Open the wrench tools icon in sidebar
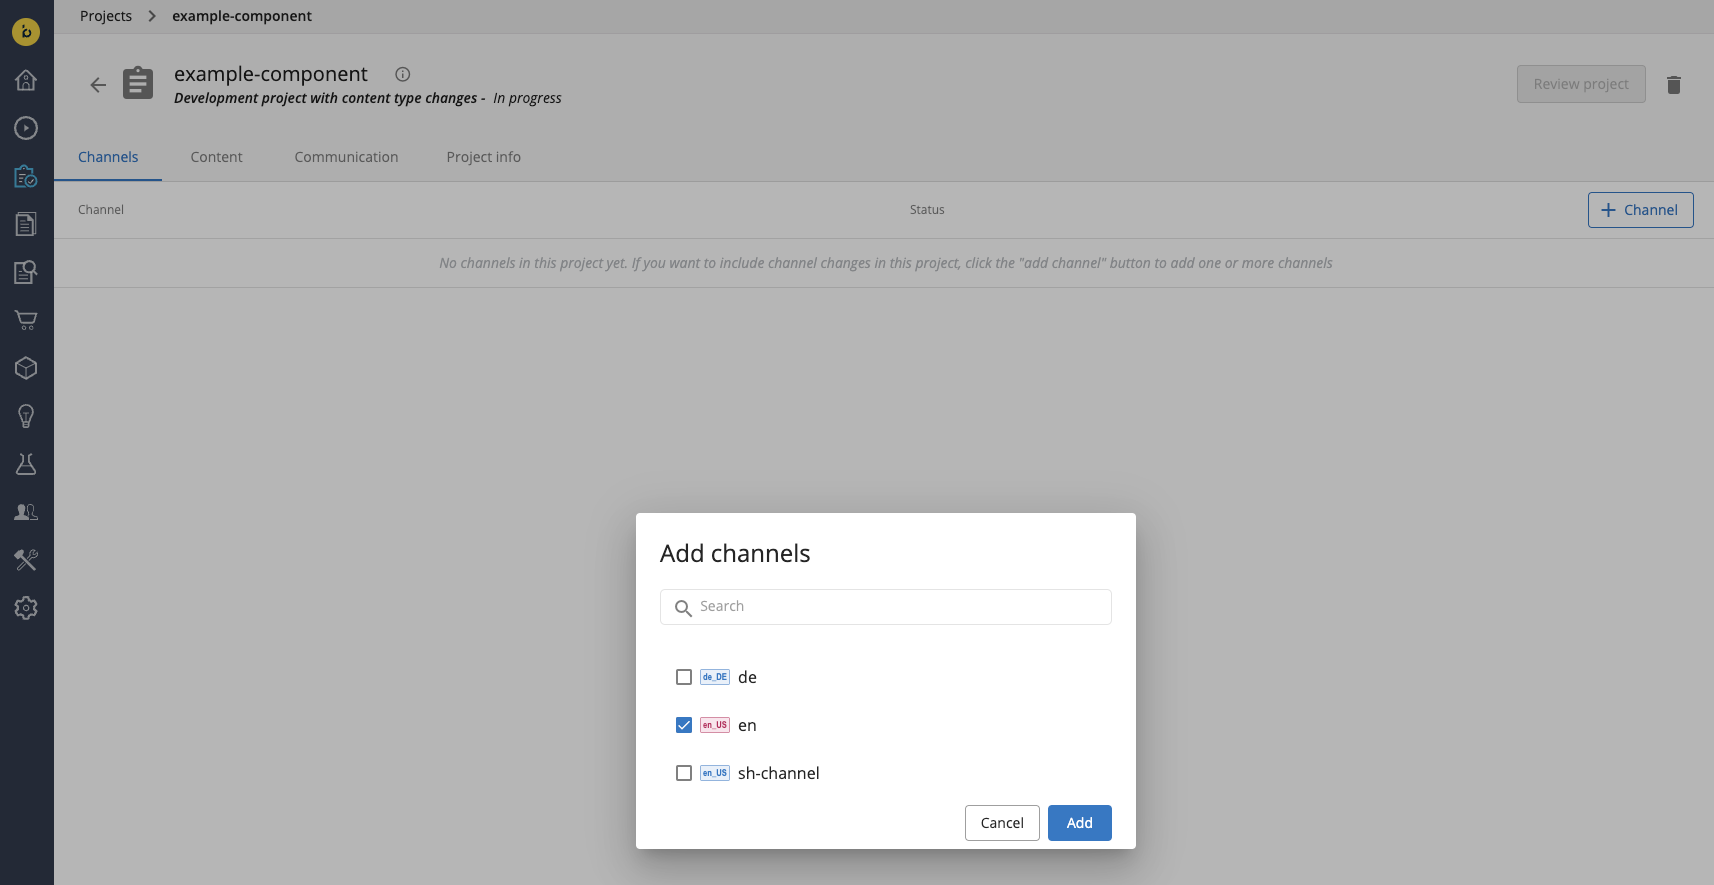This screenshot has width=1714, height=885. (x=26, y=560)
